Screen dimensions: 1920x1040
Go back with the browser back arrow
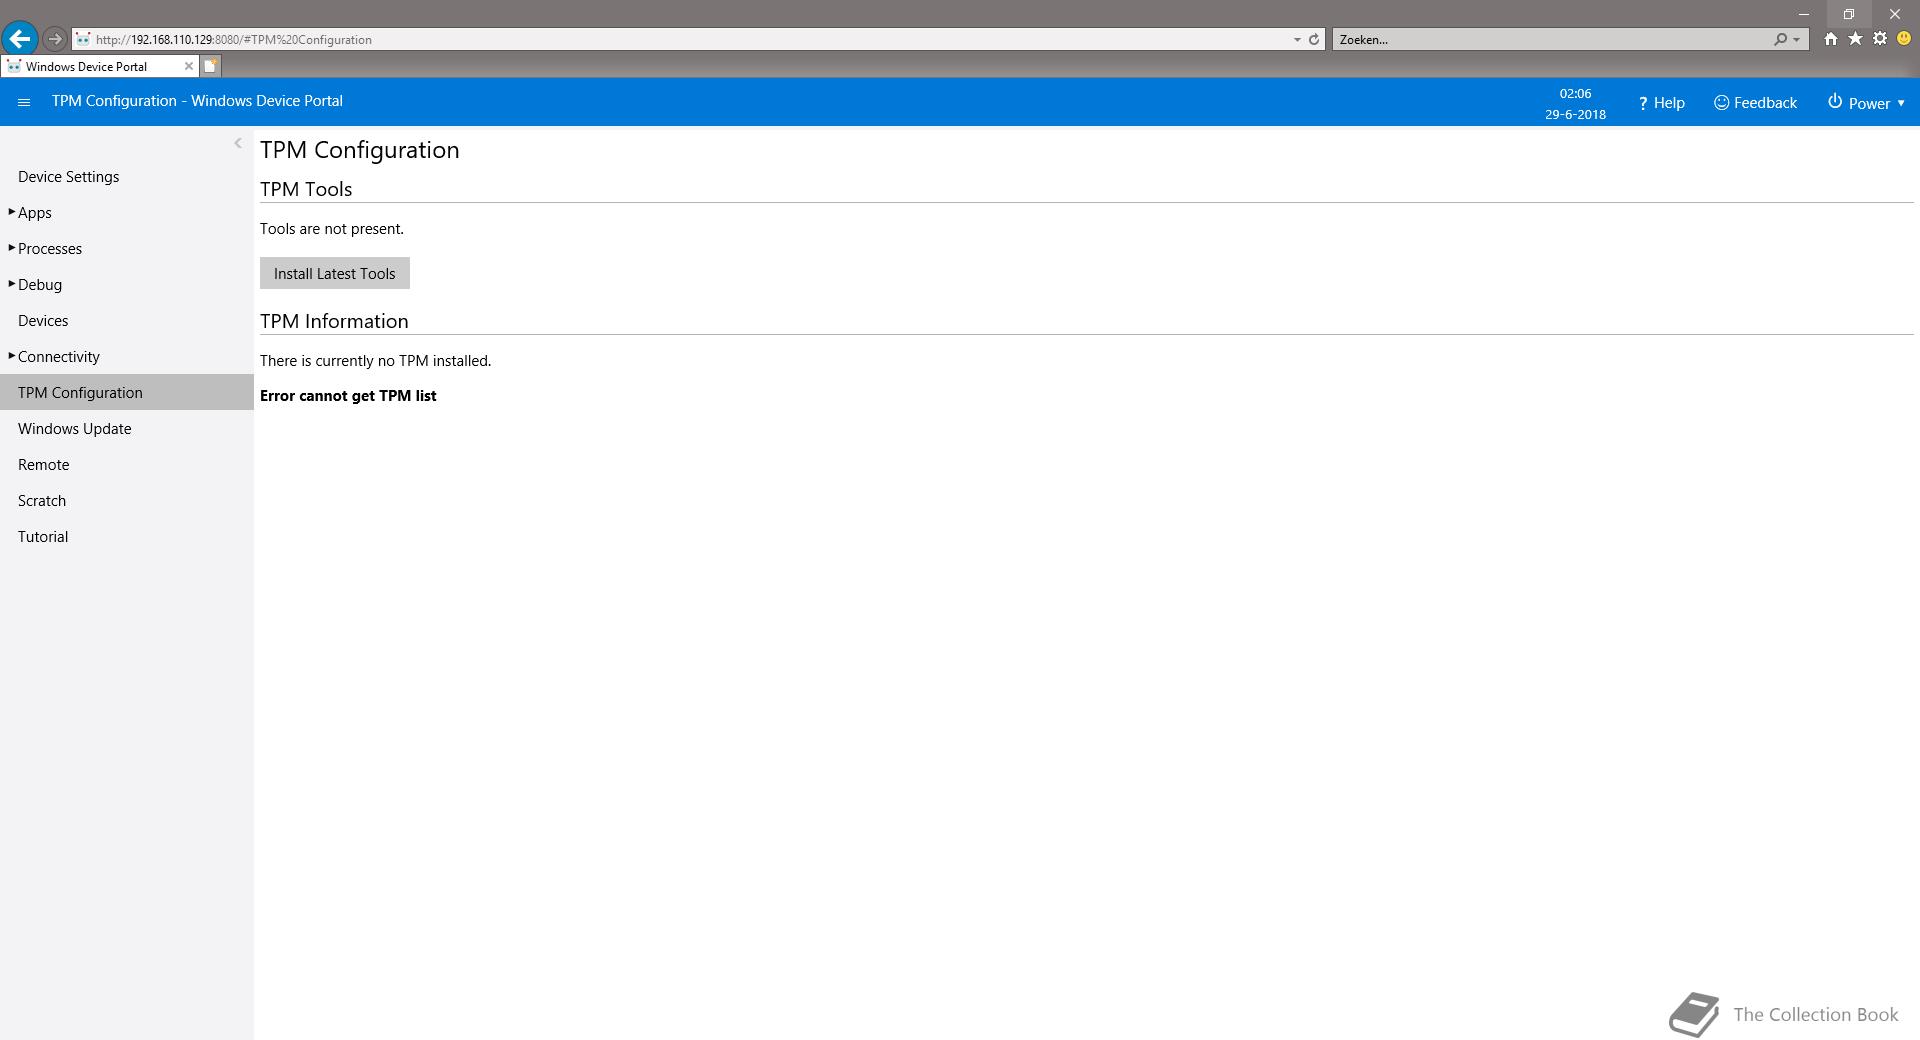point(19,39)
